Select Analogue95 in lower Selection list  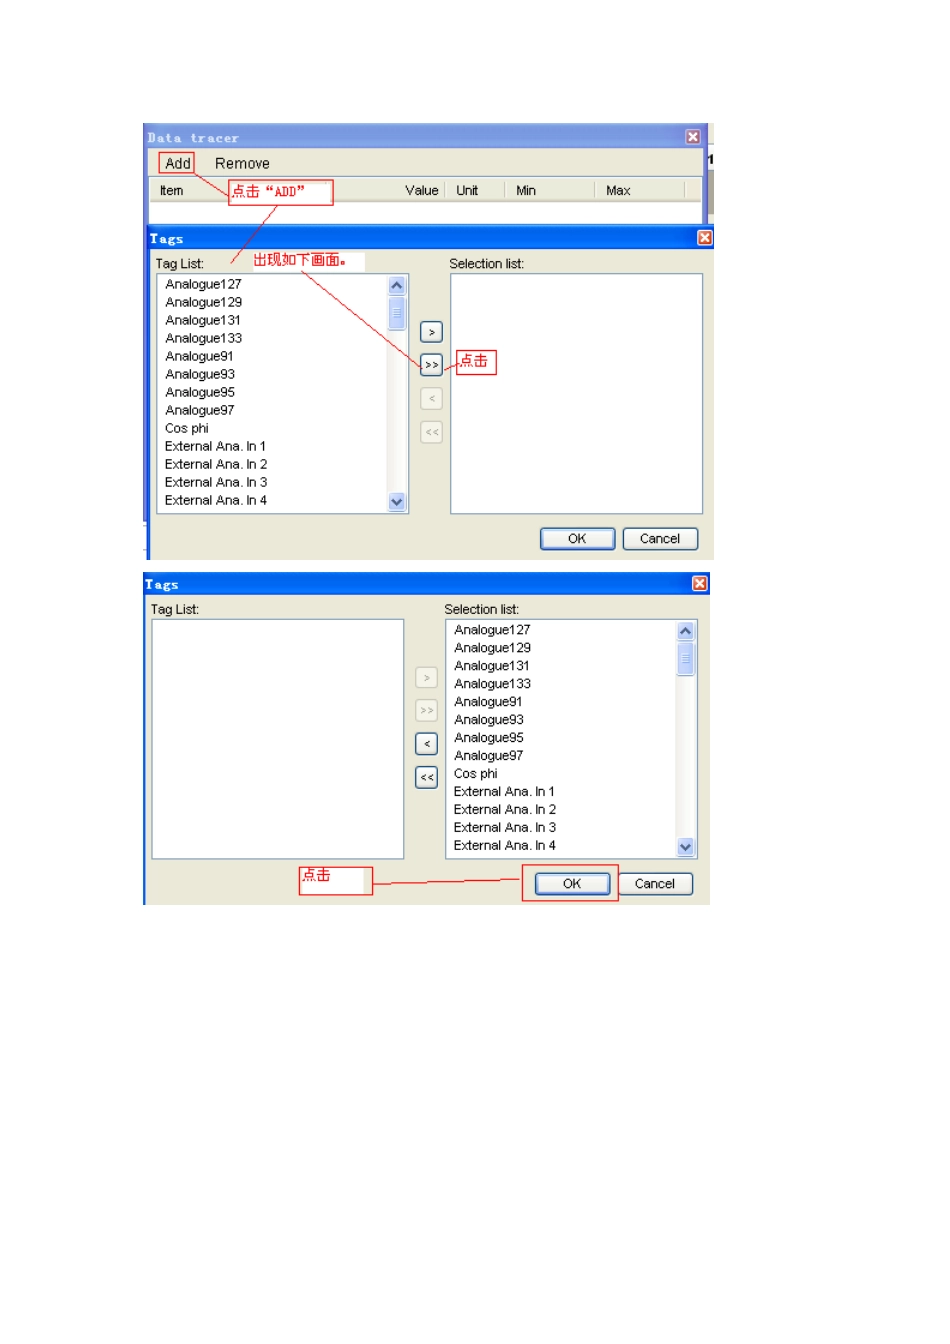[x=489, y=738]
